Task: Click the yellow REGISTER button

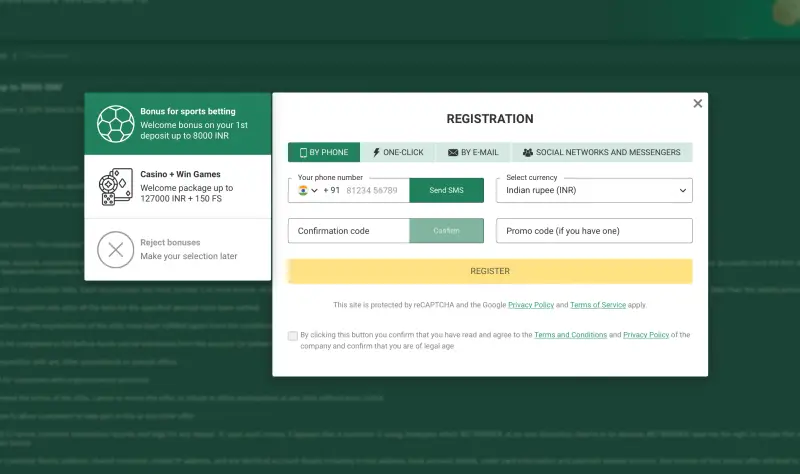Action: pos(490,271)
